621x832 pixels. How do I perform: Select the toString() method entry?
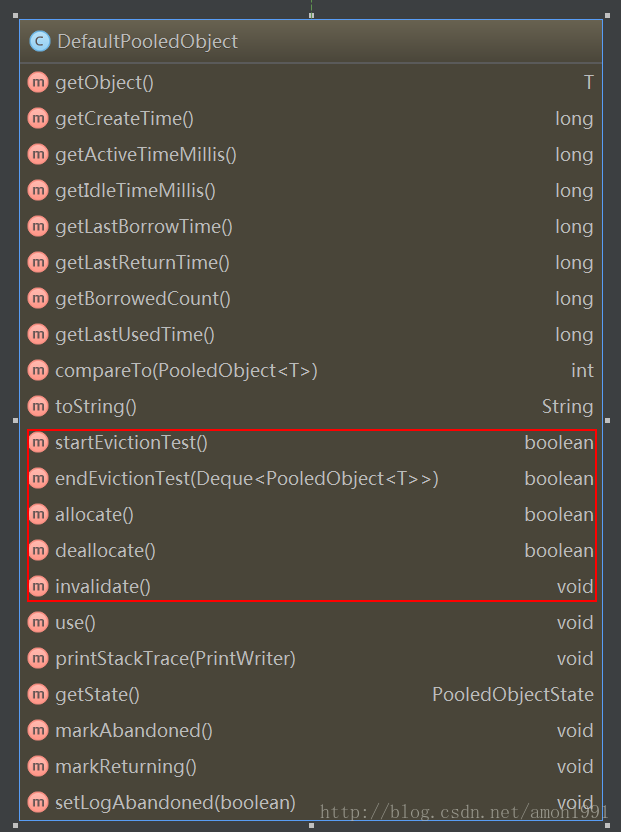pyautogui.click(x=311, y=406)
